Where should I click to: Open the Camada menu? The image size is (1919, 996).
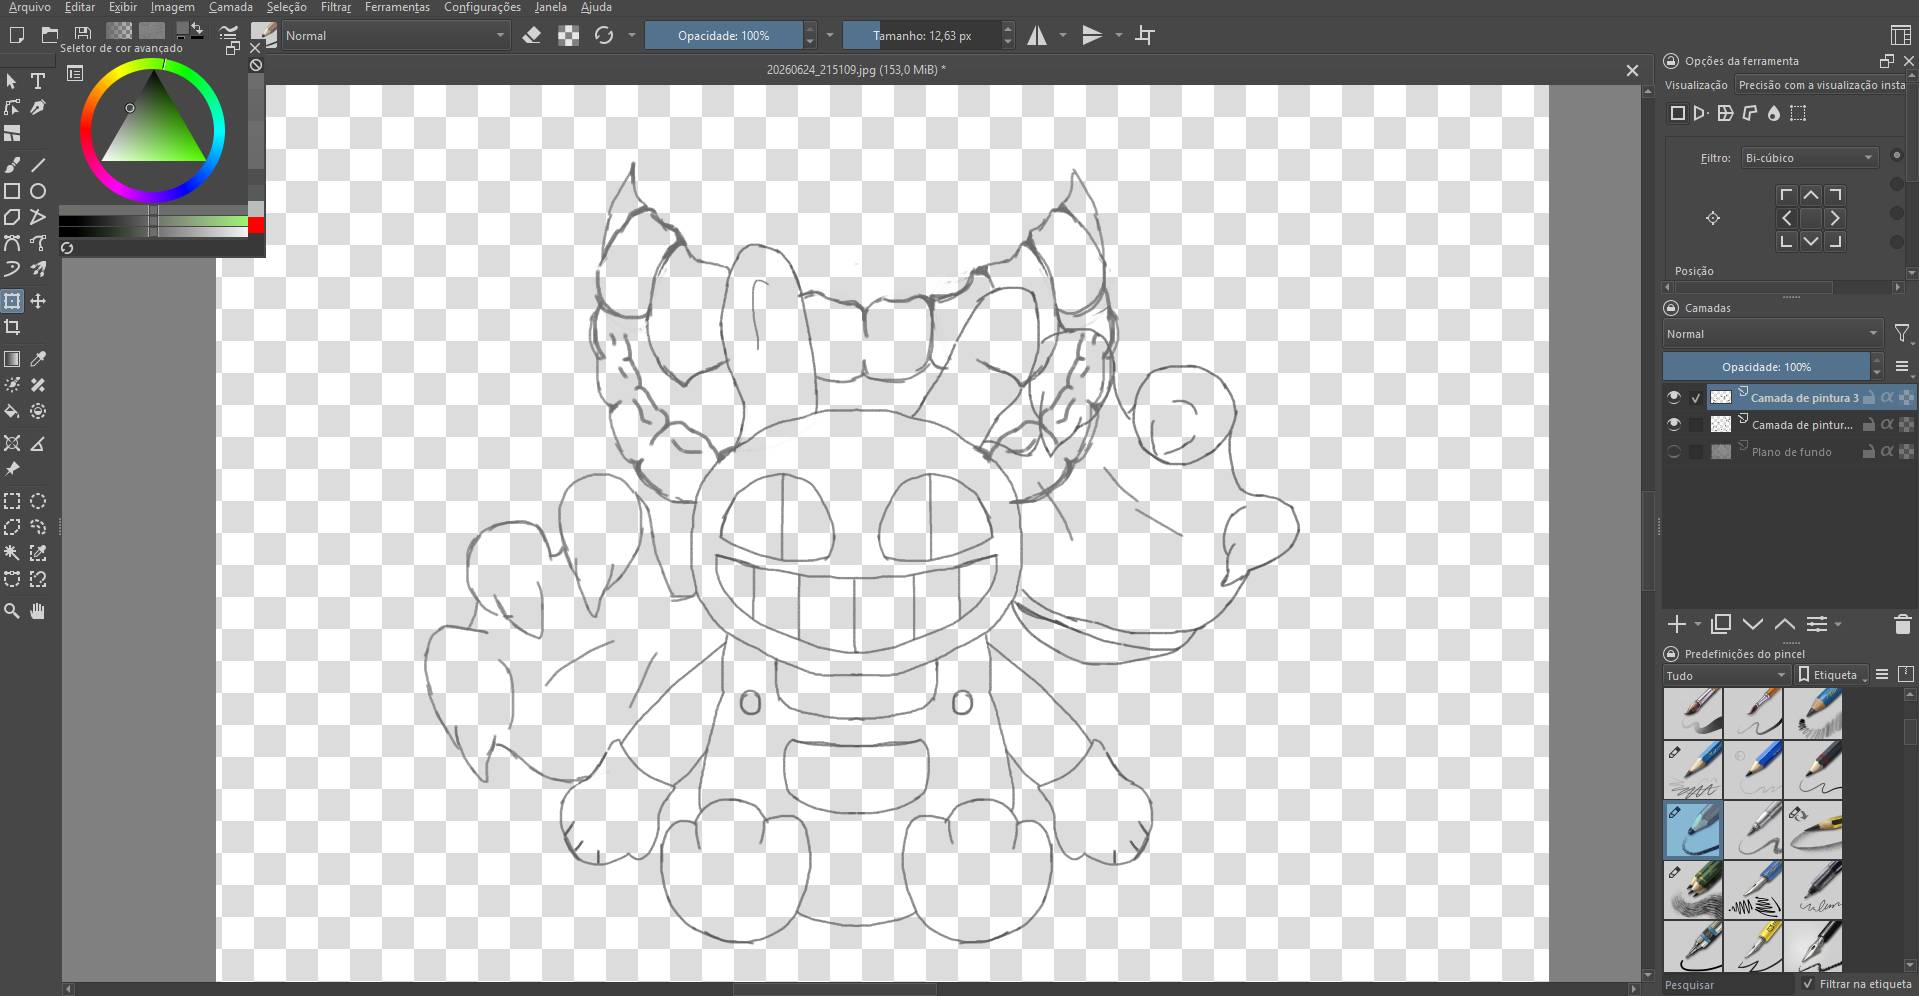coord(230,7)
